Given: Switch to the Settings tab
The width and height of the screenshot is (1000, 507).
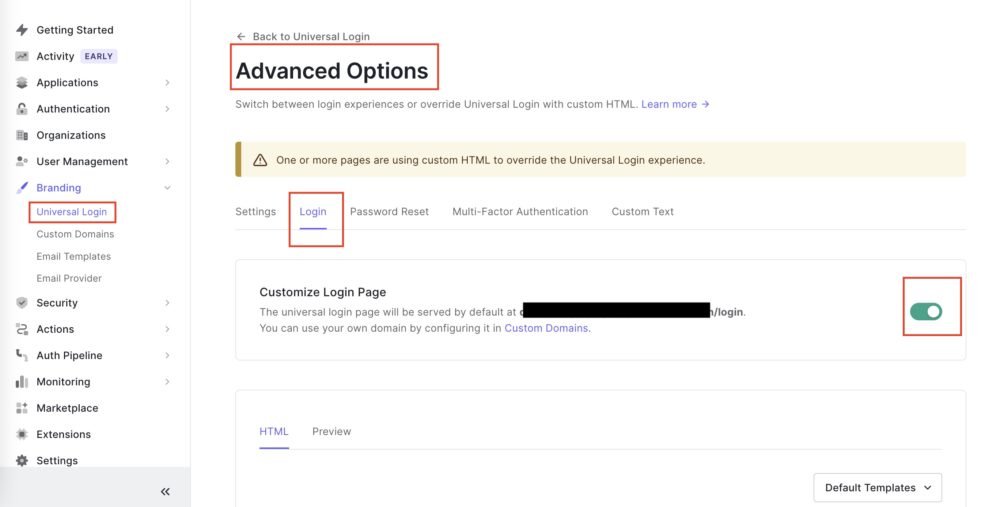Looking at the screenshot, I should click(256, 212).
